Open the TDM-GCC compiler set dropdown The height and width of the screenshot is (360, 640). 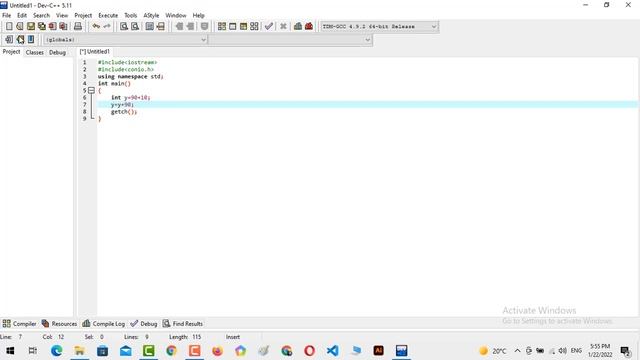point(380,27)
